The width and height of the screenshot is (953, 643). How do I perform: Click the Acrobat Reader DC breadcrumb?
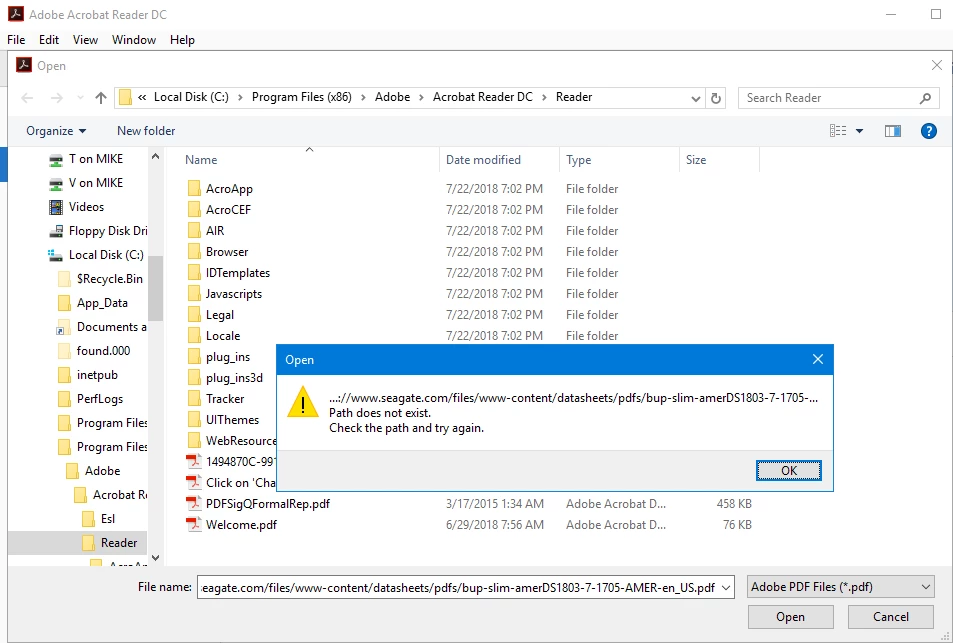point(483,97)
